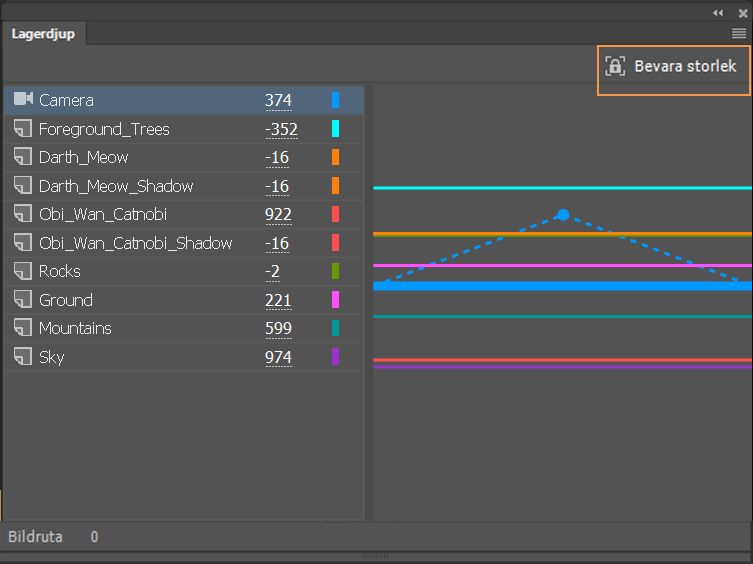Click the red Obi_Wan_Catnobi color swatch
This screenshot has width=753, height=564.
point(336,214)
